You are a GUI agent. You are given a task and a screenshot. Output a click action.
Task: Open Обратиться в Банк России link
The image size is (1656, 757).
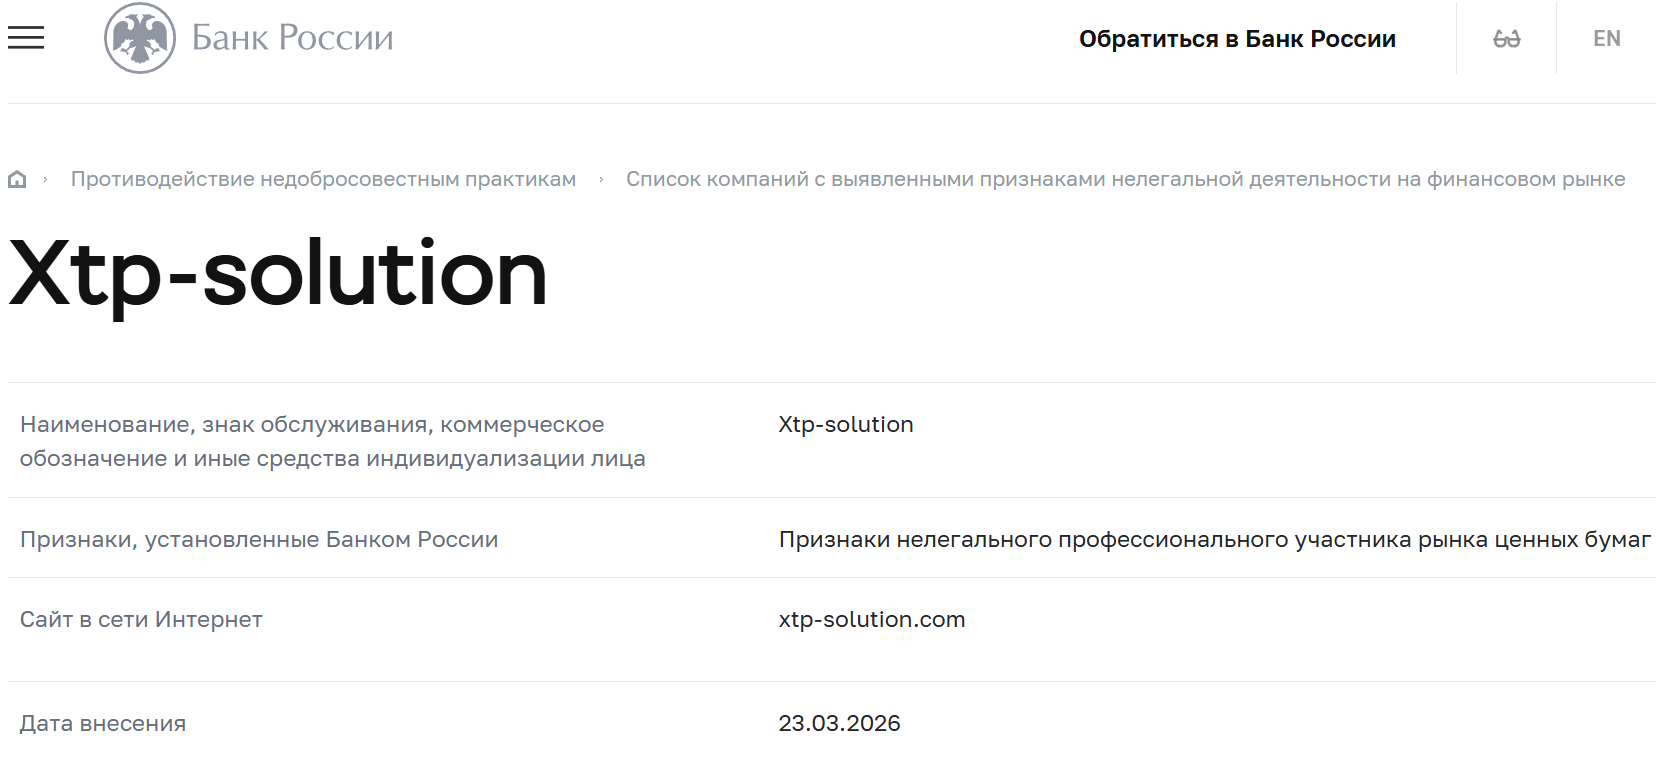(x=1237, y=39)
